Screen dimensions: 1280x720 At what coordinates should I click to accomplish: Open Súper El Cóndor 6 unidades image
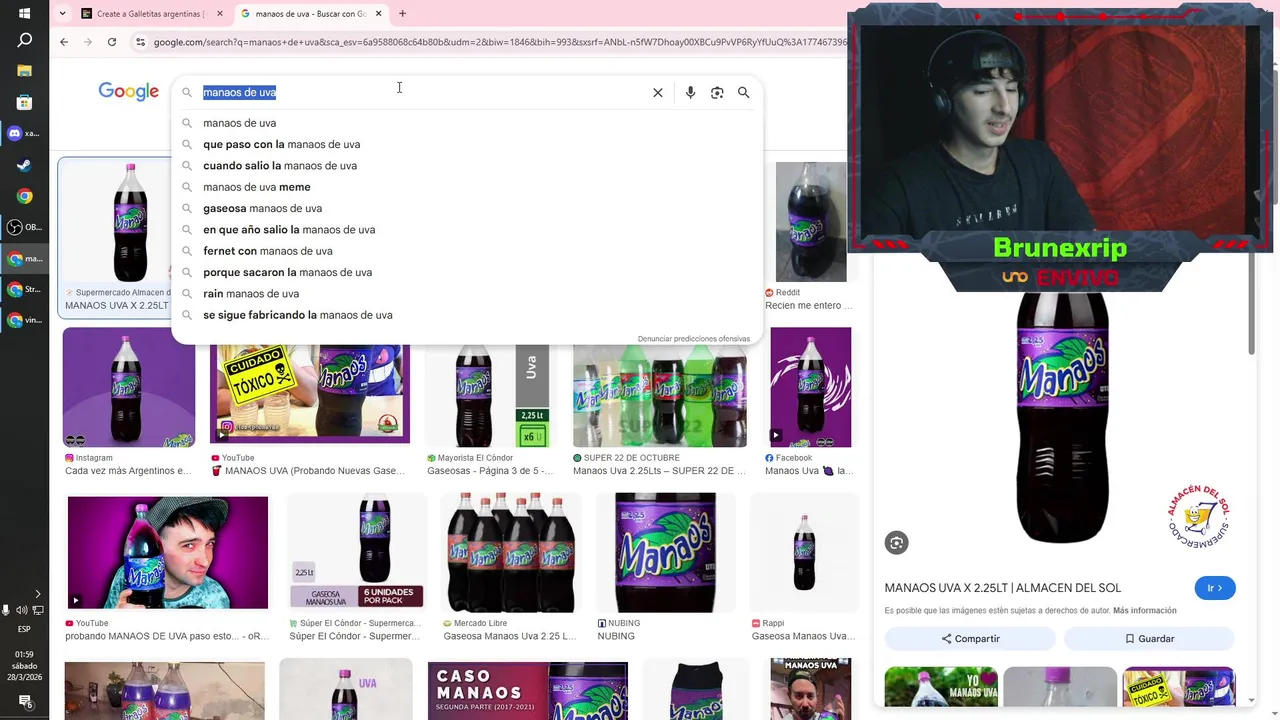tap(357, 552)
